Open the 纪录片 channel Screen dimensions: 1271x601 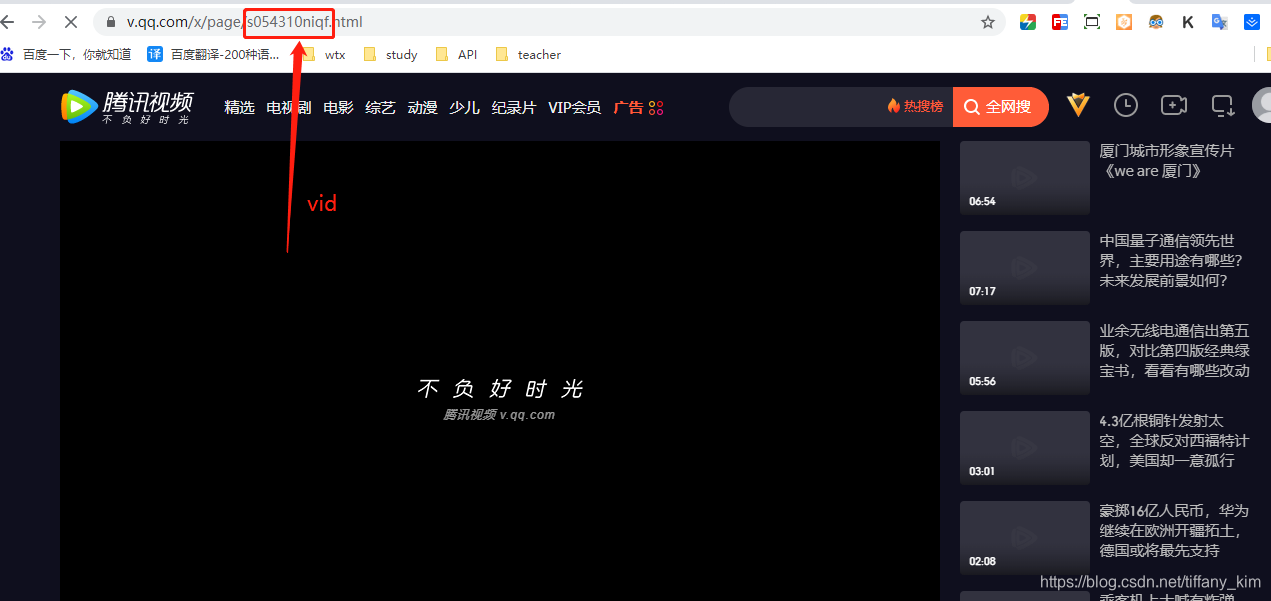coord(514,107)
